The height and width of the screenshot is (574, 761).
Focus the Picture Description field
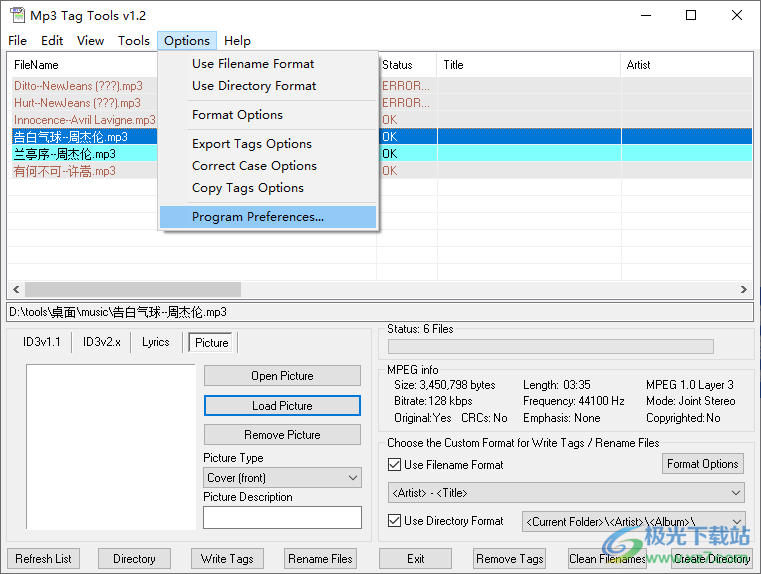[282, 517]
